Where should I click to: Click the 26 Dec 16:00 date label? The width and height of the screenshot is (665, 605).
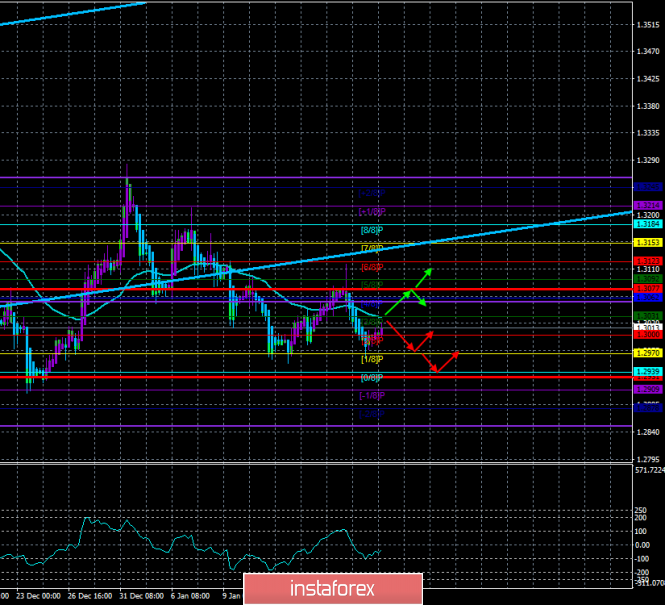pyautogui.click(x=90, y=596)
